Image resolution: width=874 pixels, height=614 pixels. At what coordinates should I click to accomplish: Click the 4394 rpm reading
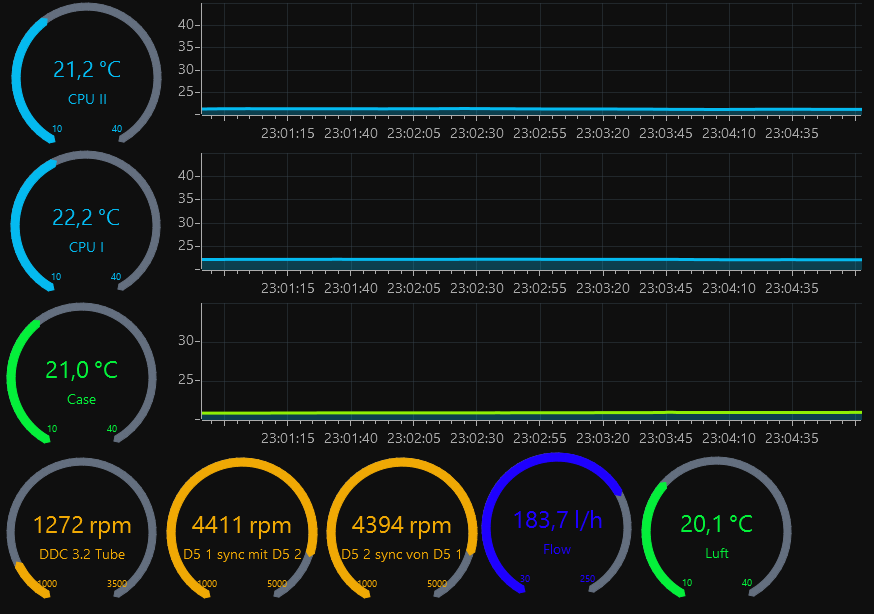[401, 525]
